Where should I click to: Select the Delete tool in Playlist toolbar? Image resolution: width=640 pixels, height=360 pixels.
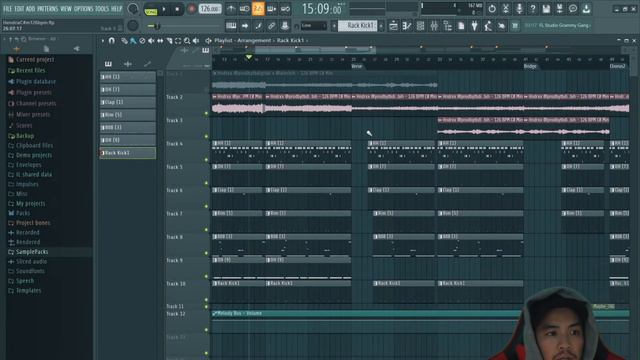[142, 41]
